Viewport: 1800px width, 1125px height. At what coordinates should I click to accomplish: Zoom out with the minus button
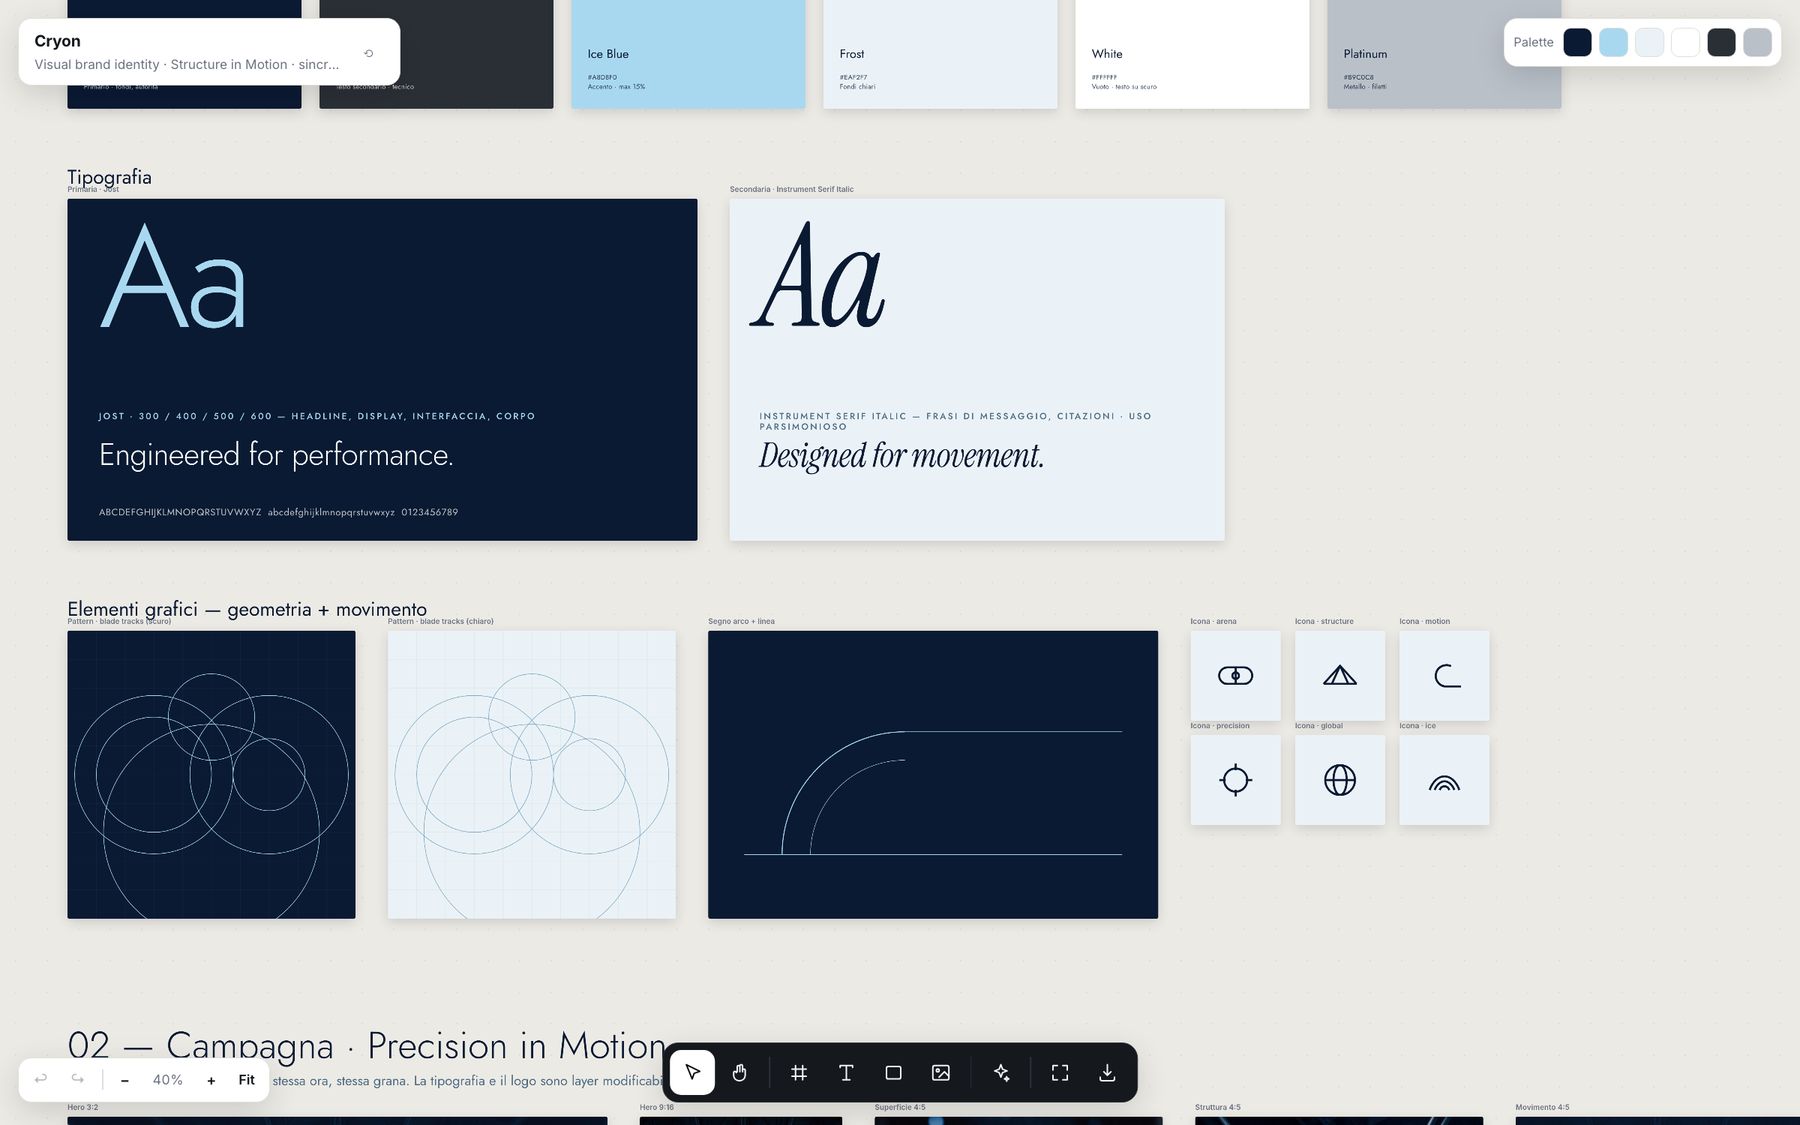(x=125, y=1080)
